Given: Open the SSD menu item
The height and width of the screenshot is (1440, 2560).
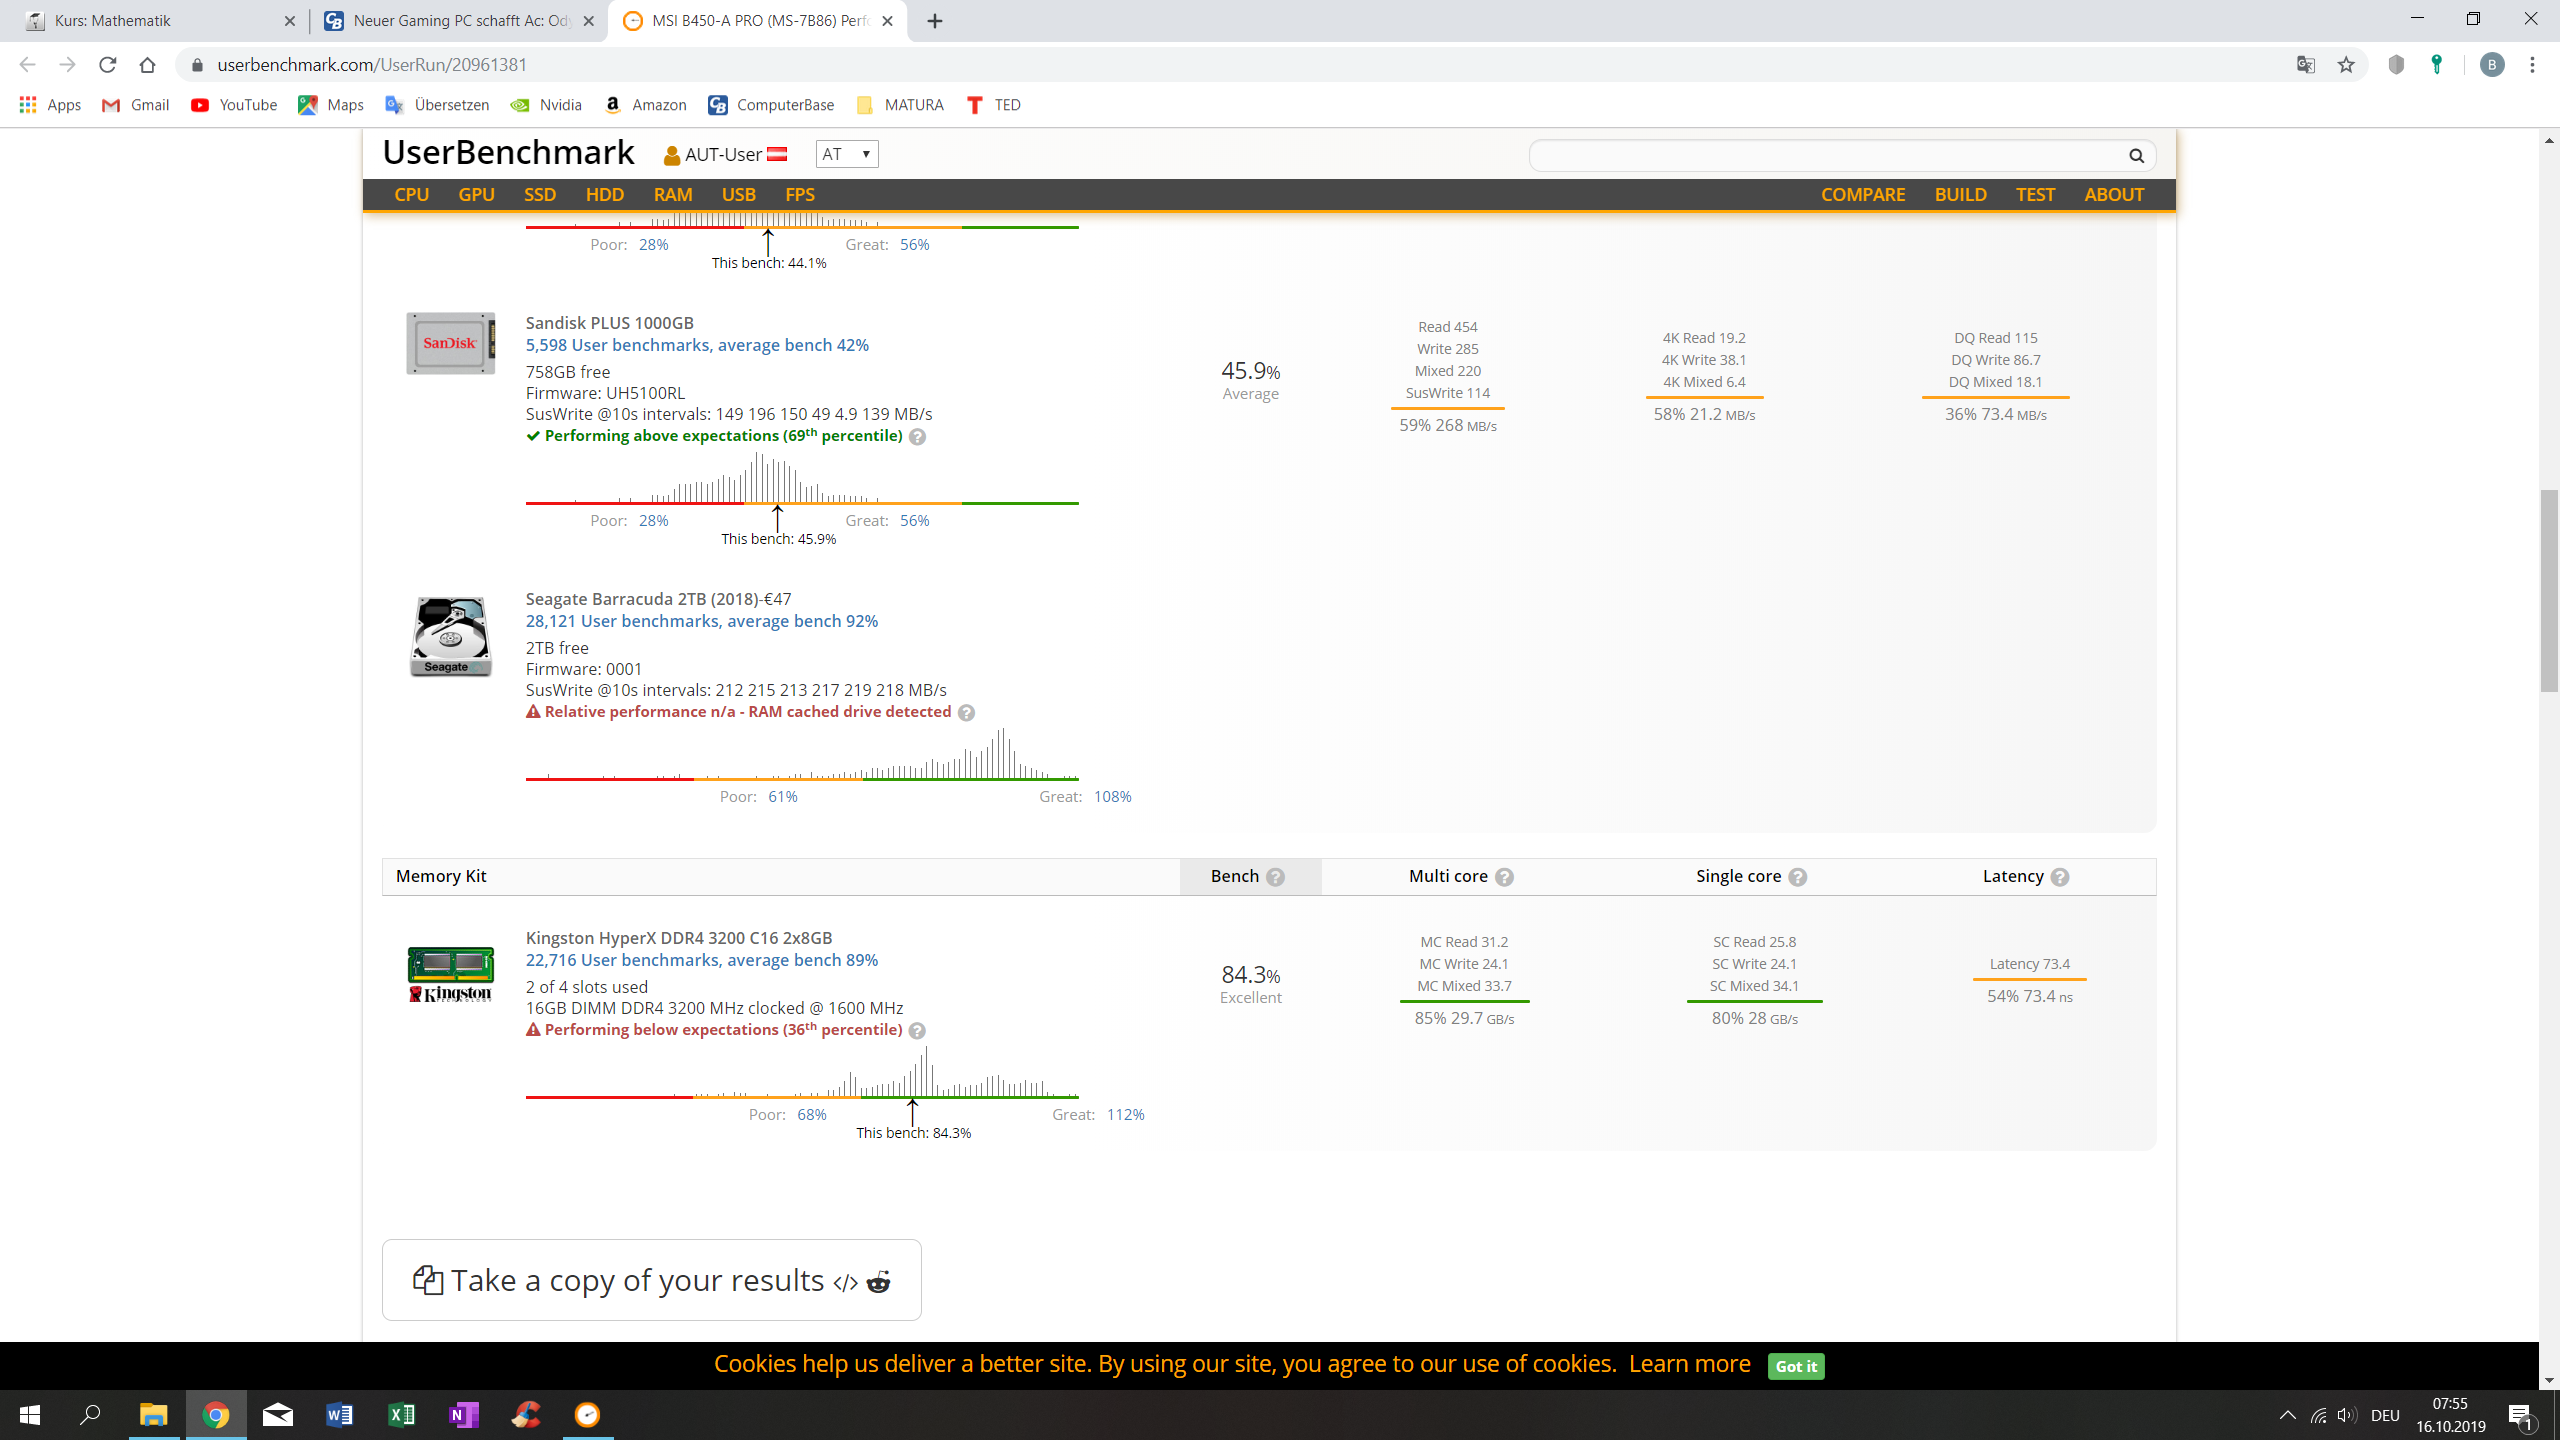Looking at the screenshot, I should coord(540,195).
